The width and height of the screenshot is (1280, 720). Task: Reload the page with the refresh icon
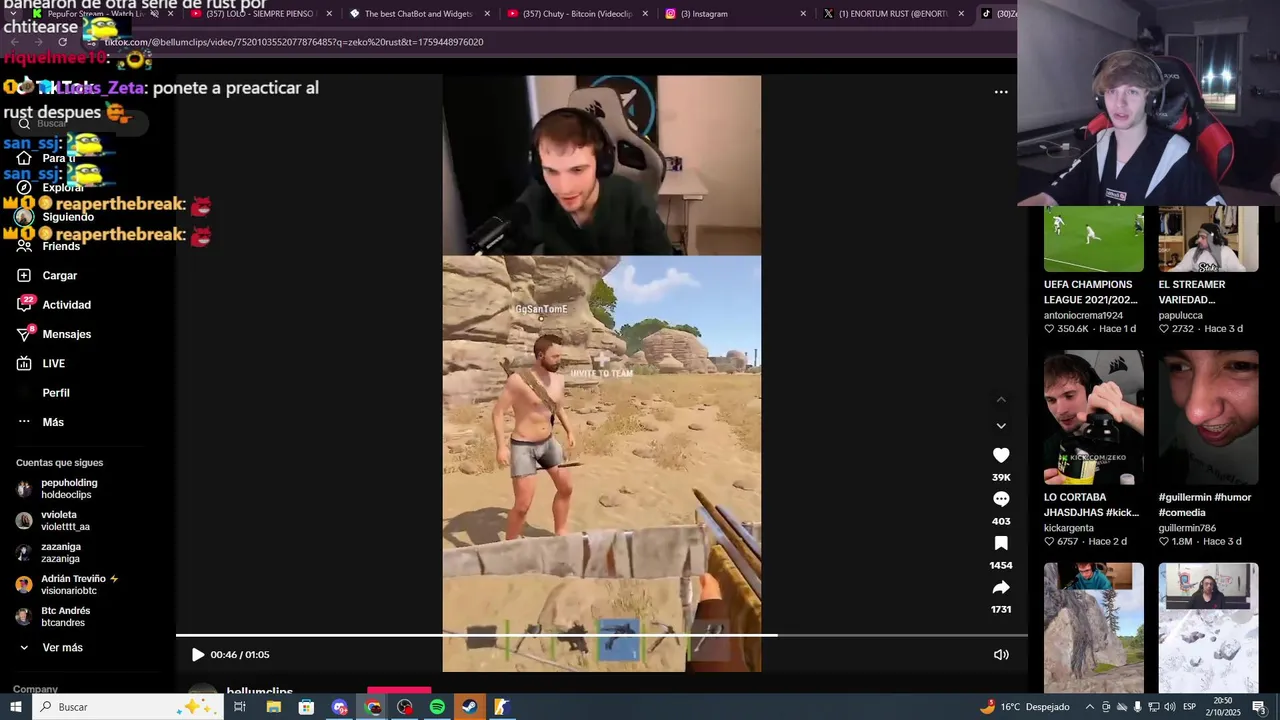[x=62, y=42]
